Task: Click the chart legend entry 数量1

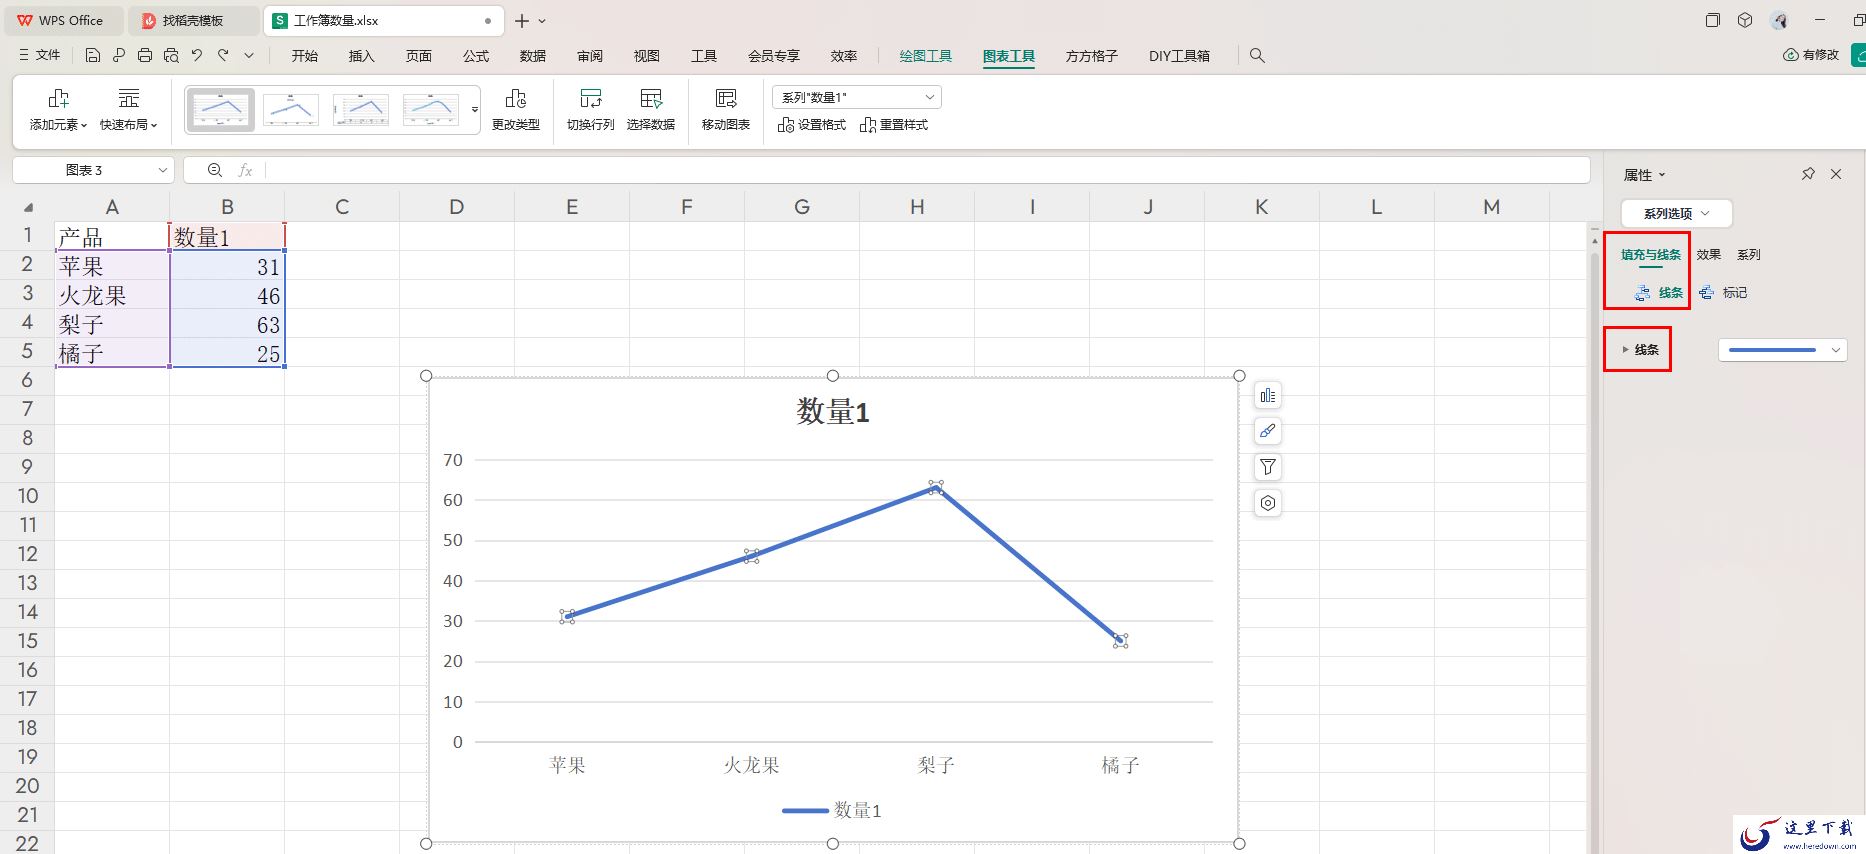Action: coord(832,810)
